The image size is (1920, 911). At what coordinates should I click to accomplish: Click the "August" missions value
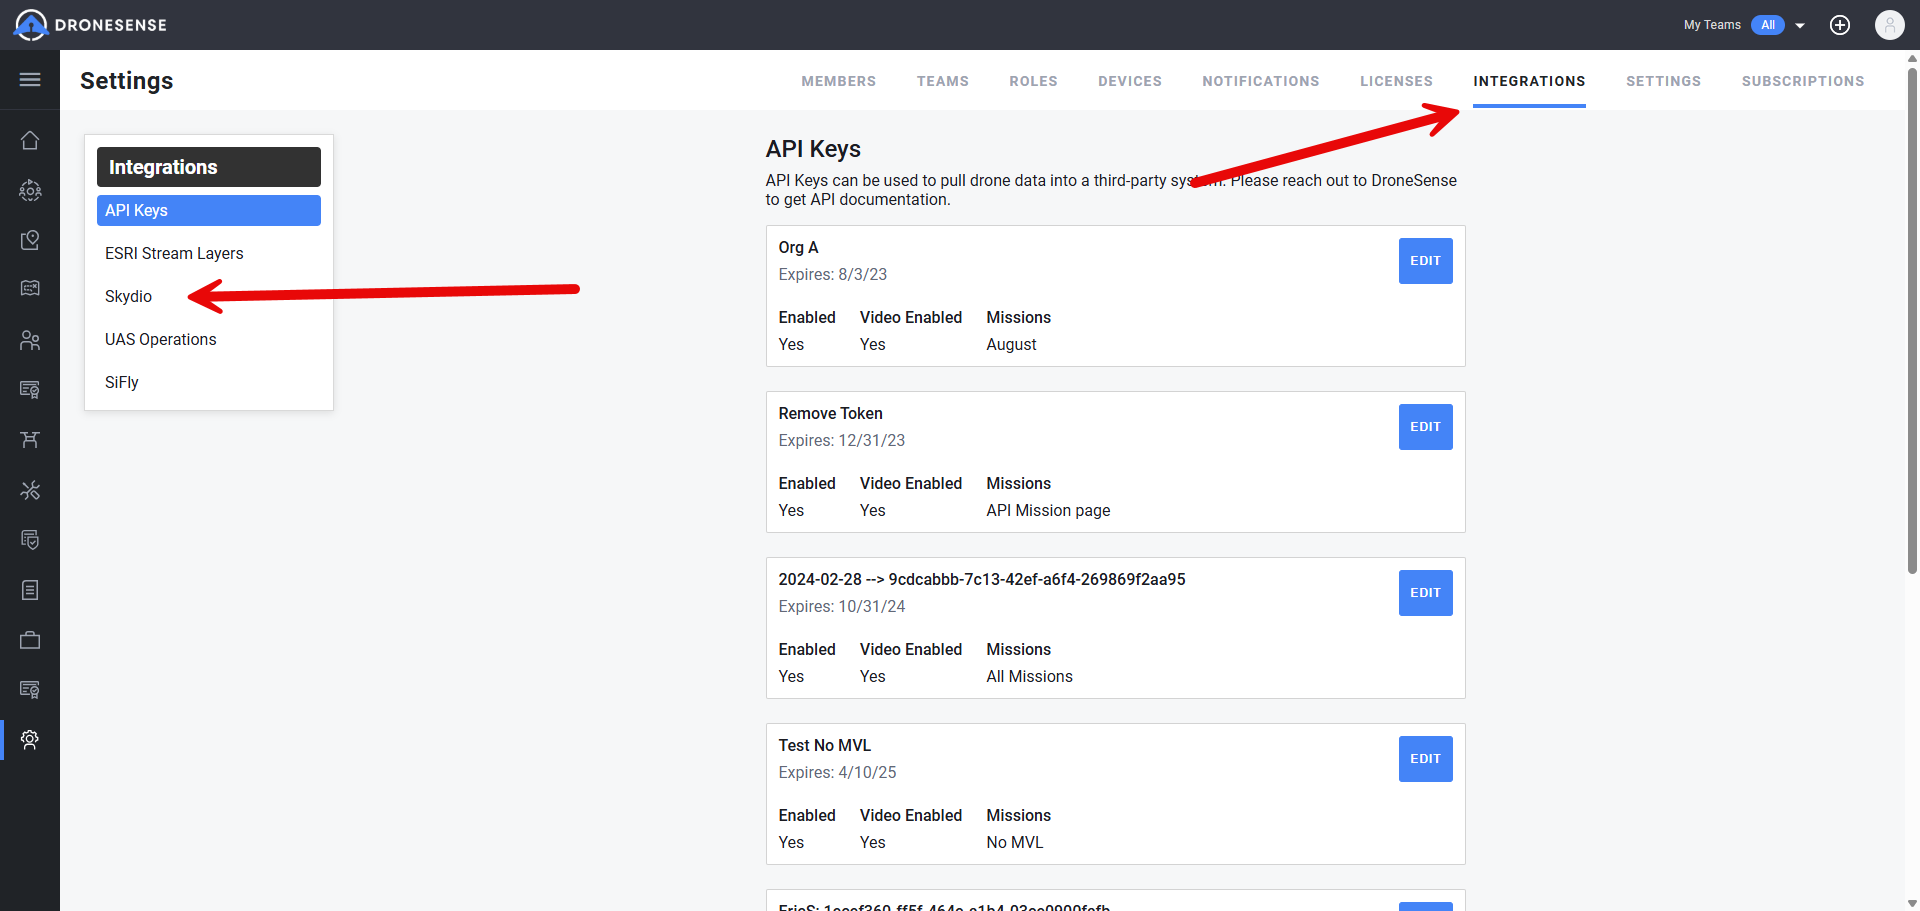click(1011, 344)
